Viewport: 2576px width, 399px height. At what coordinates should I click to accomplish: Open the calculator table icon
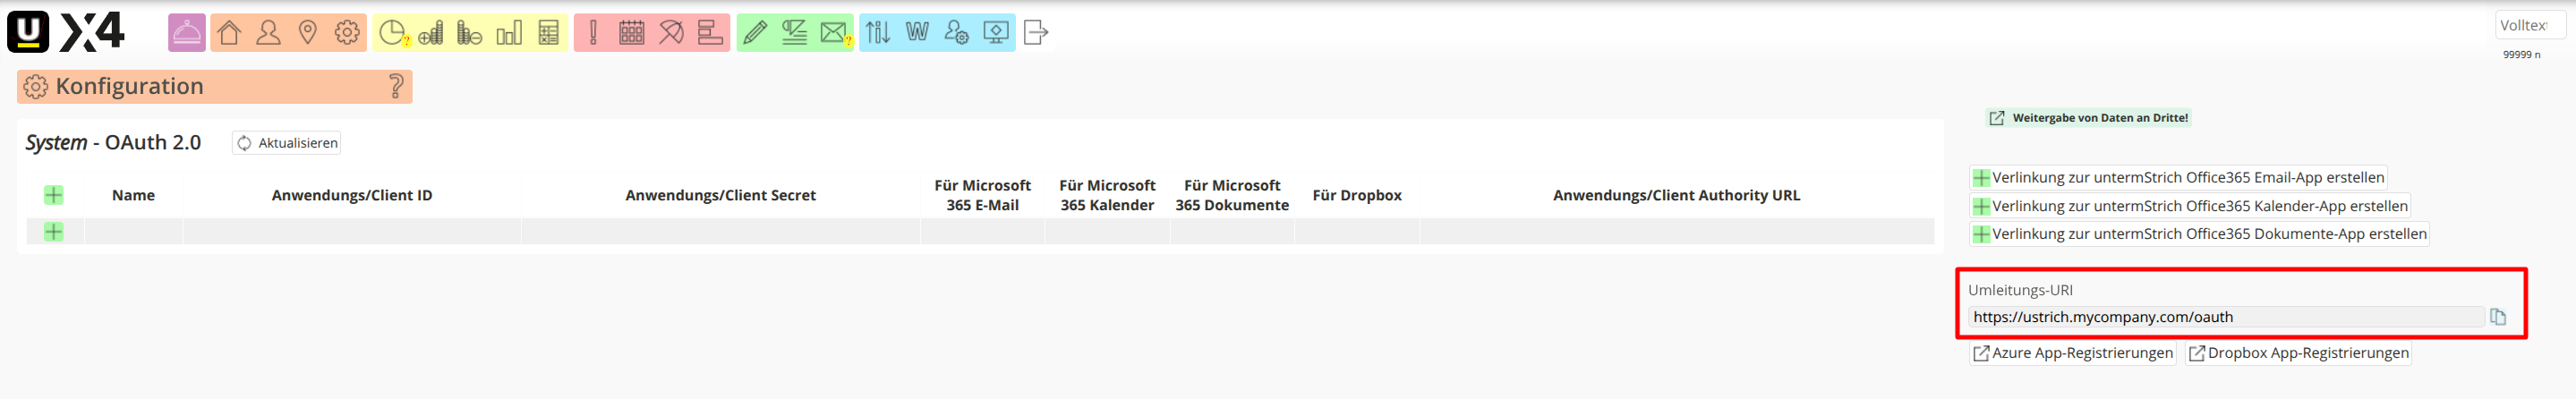548,33
